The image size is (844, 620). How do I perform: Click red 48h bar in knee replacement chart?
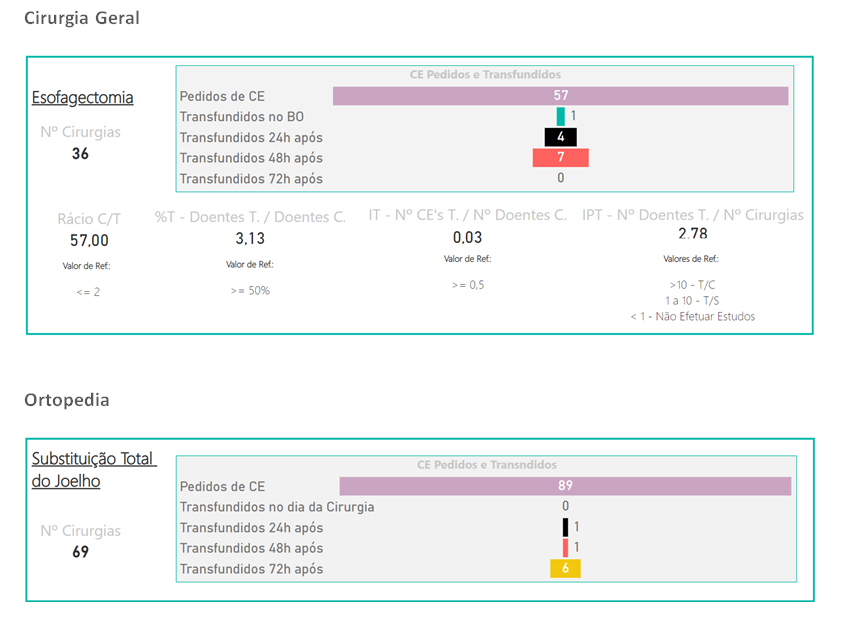565,548
